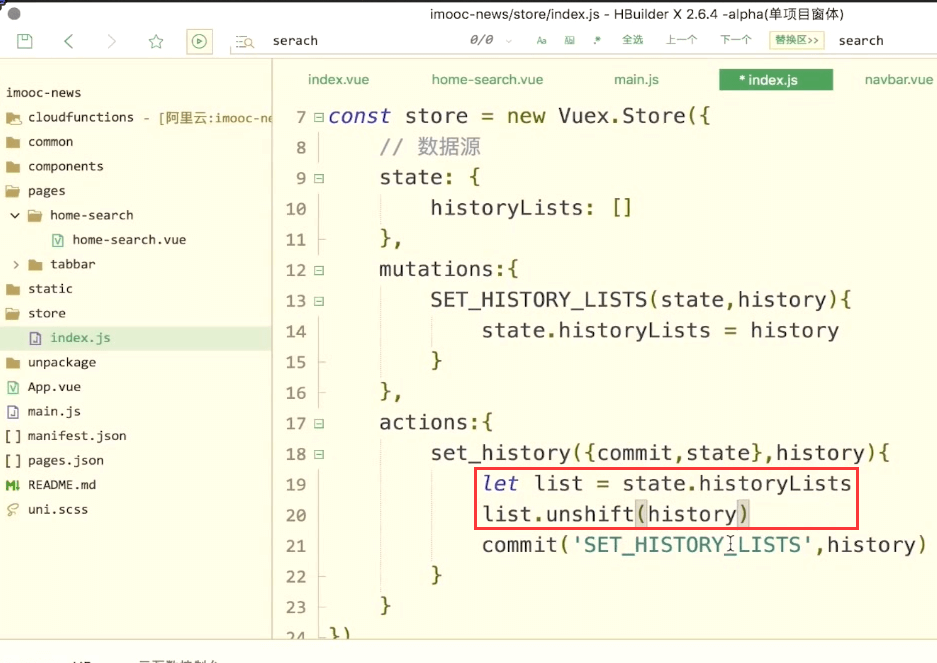Click the 替换区>> replace toggle button
Viewport: 937px width, 663px height.
pos(797,40)
